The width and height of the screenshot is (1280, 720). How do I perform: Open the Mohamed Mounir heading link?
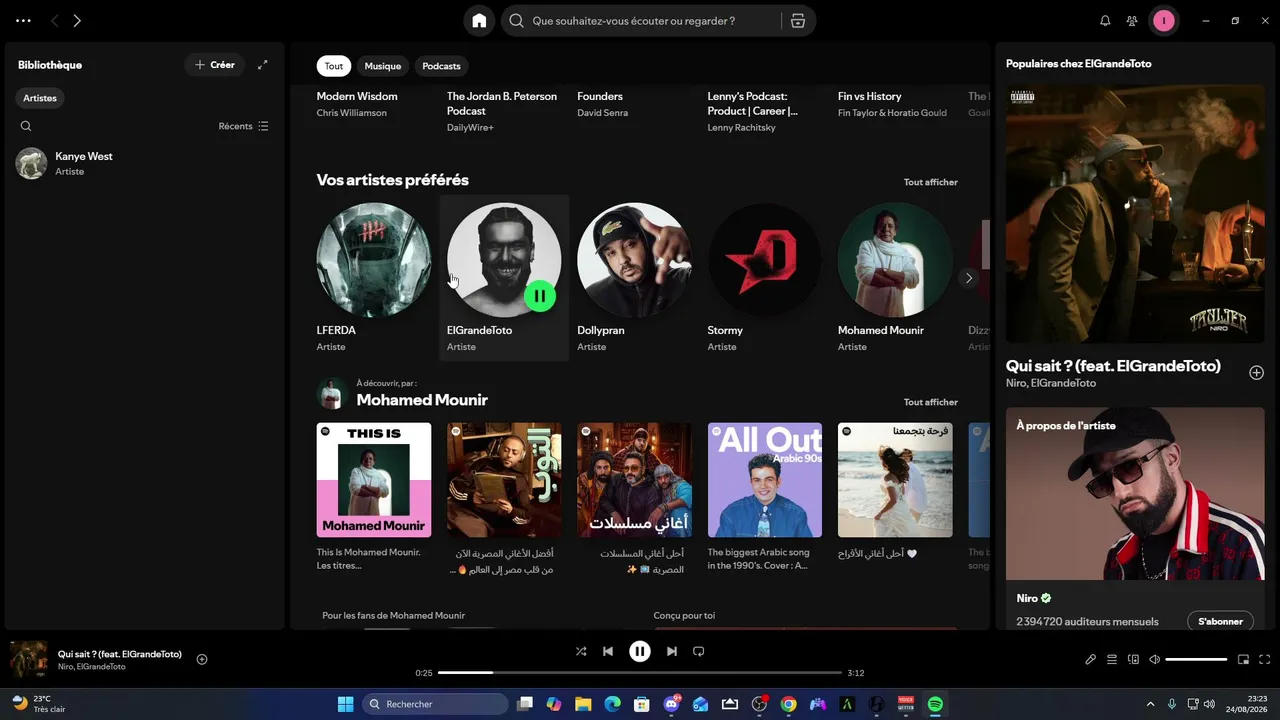[422, 400]
